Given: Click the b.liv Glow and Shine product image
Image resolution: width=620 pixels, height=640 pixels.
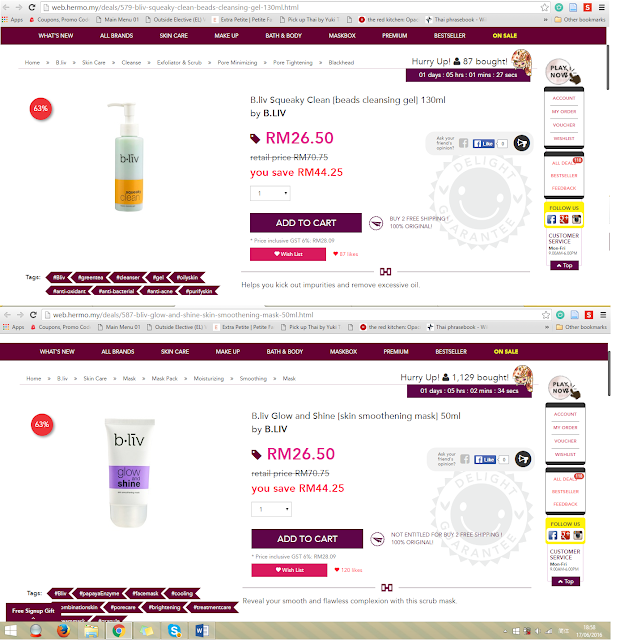Looking at the screenshot, I should [129, 473].
